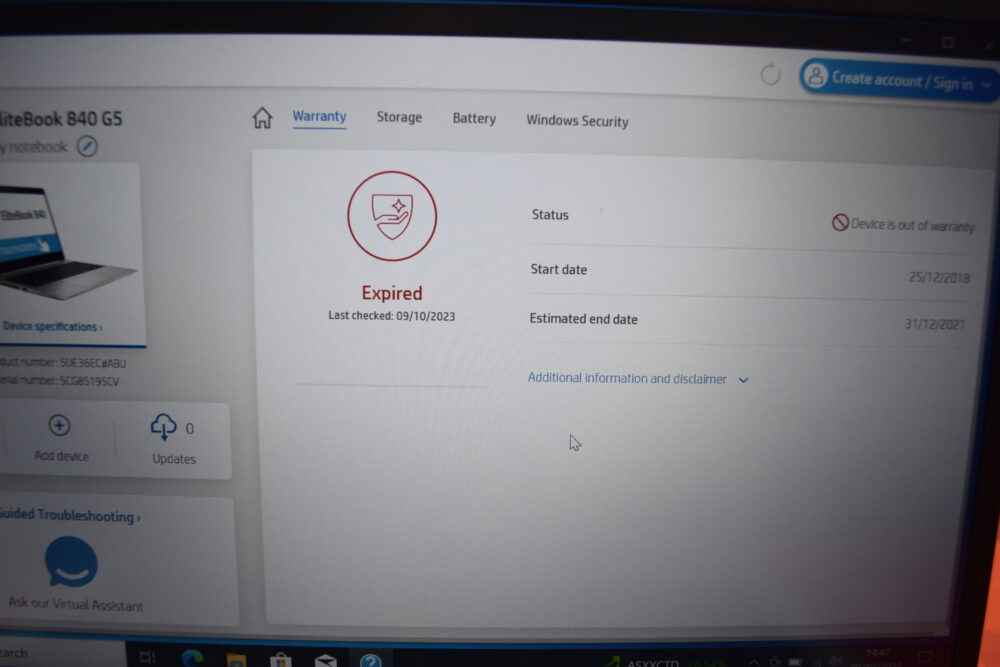Click the red Expired label
Screen dimensions: 1000x667
pyautogui.click(x=392, y=293)
